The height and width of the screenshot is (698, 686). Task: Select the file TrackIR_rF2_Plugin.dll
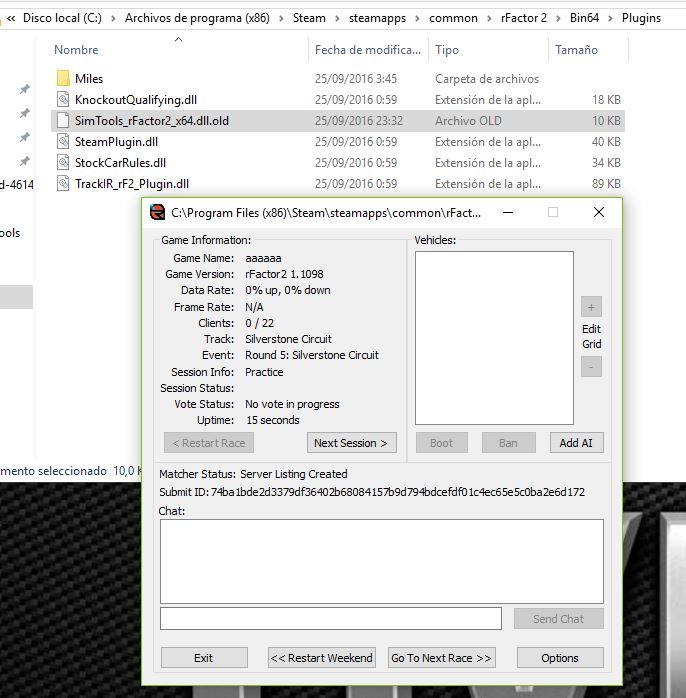click(x=132, y=184)
